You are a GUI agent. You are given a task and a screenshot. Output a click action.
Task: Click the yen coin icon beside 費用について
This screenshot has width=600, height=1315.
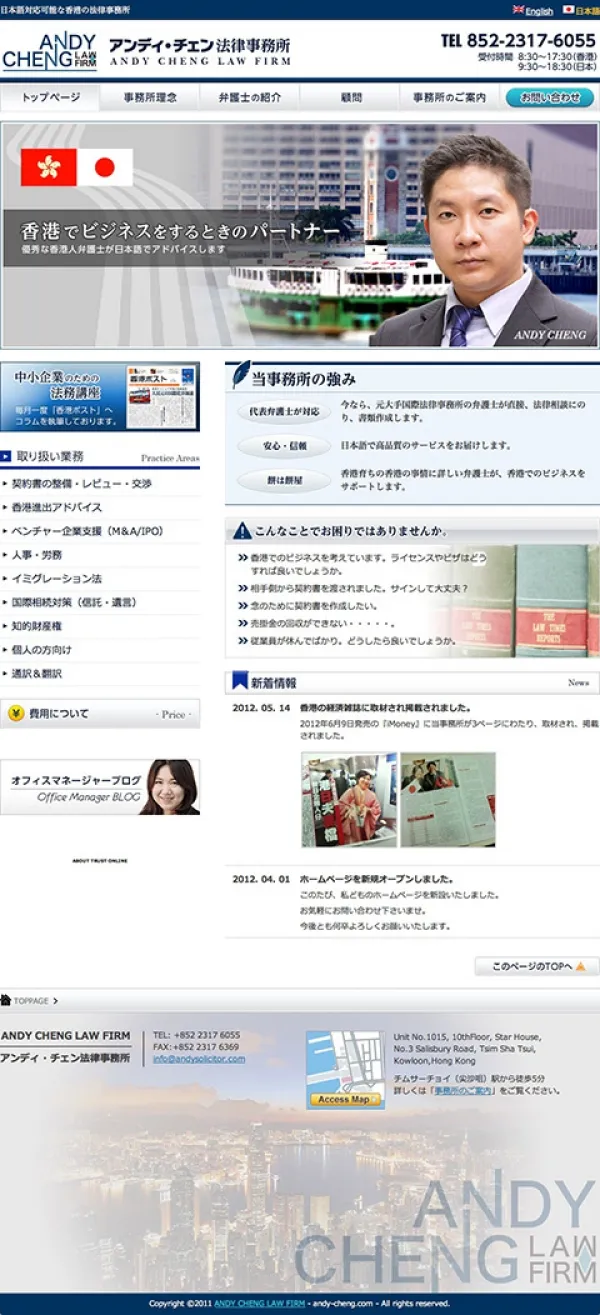[x=16, y=714]
